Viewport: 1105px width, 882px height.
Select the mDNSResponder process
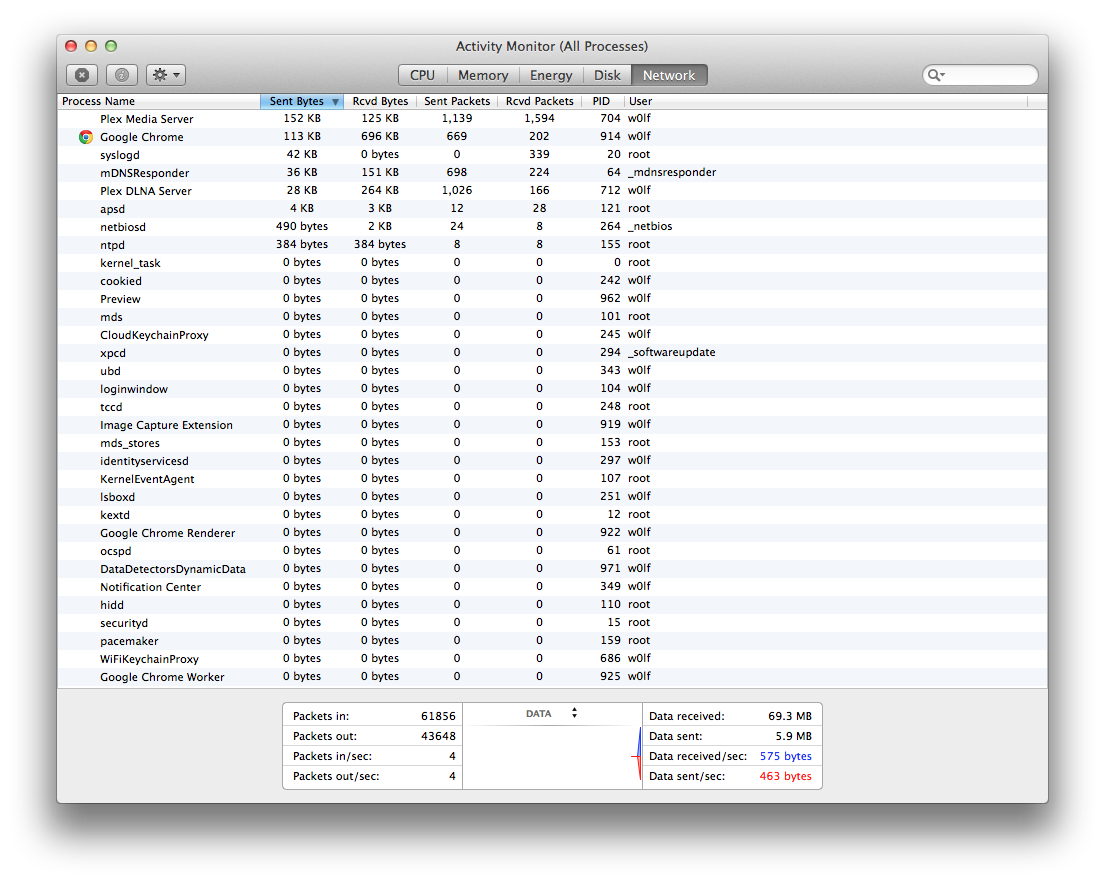[x=552, y=173]
